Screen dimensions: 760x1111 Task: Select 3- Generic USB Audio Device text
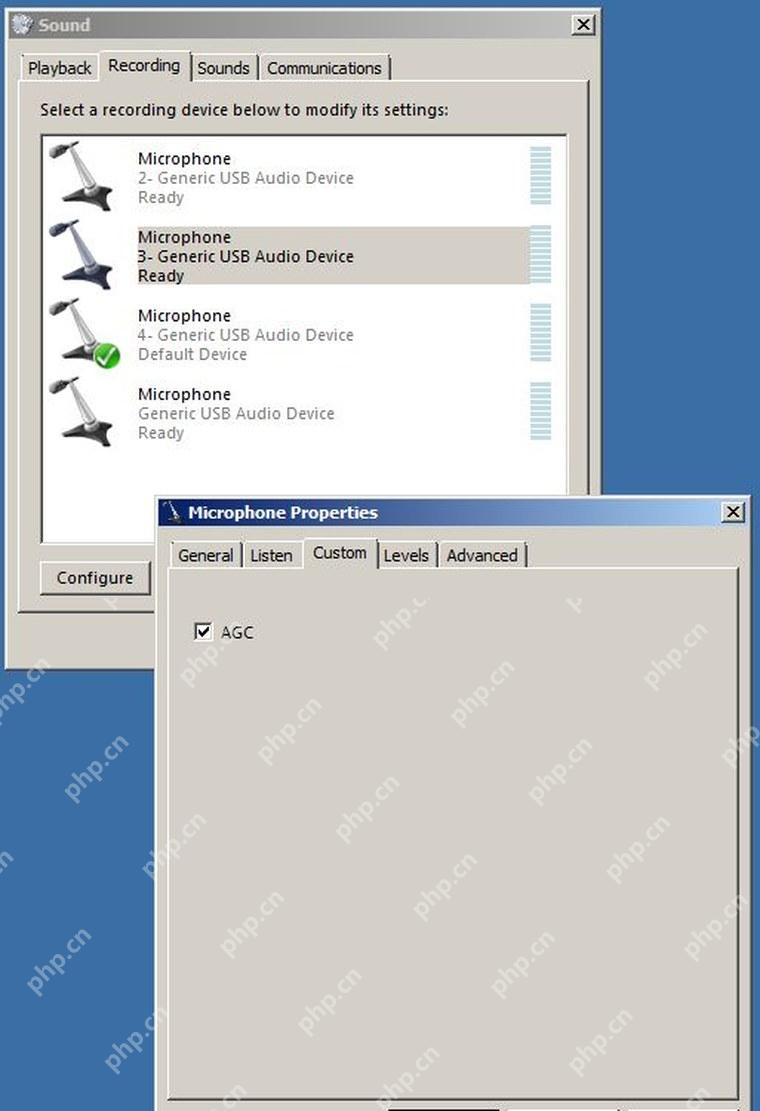tap(246, 256)
